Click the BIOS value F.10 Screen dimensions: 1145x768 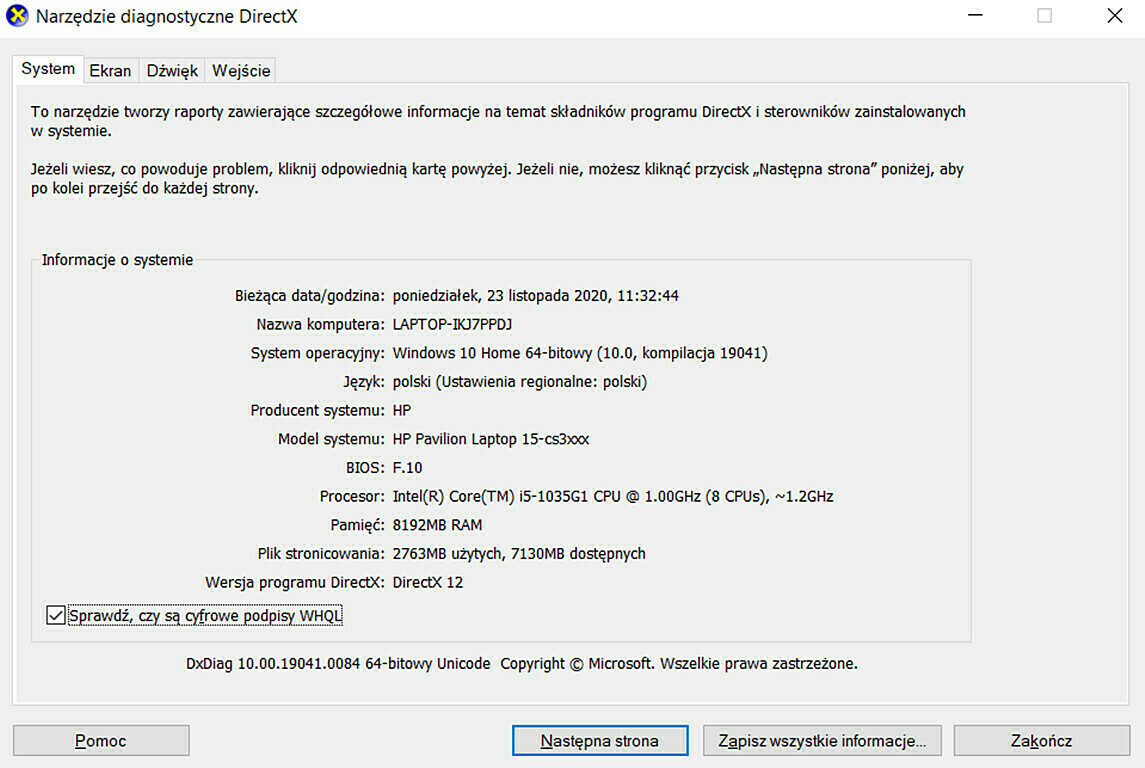pos(407,467)
